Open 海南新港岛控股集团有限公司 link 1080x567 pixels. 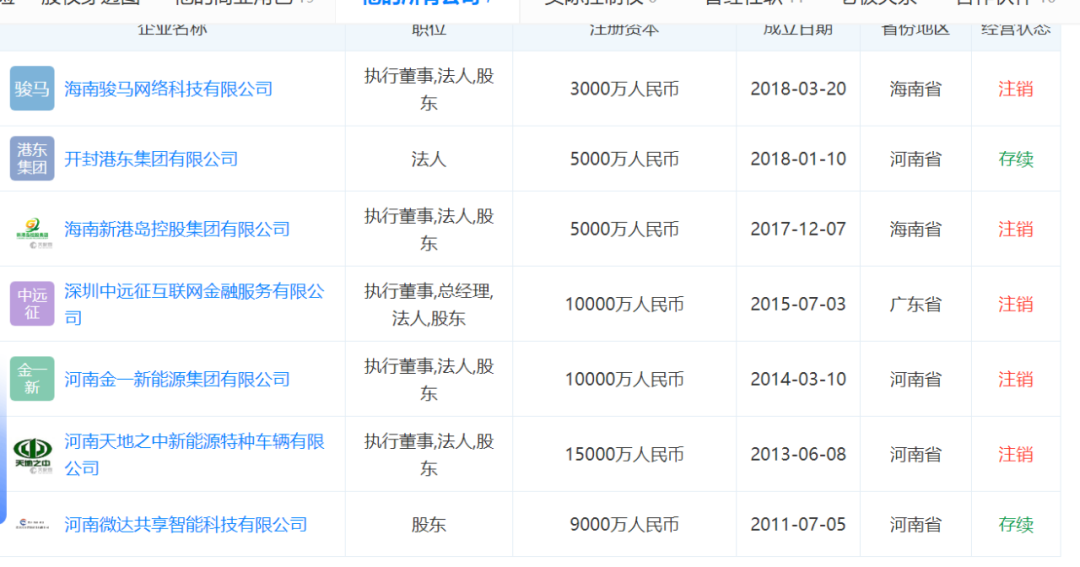(177, 229)
